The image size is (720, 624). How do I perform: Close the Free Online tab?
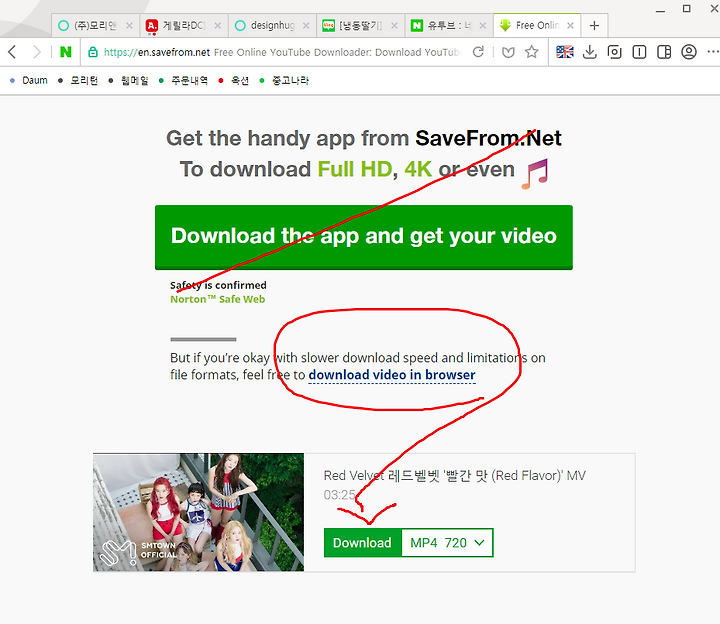coord(570,26)
